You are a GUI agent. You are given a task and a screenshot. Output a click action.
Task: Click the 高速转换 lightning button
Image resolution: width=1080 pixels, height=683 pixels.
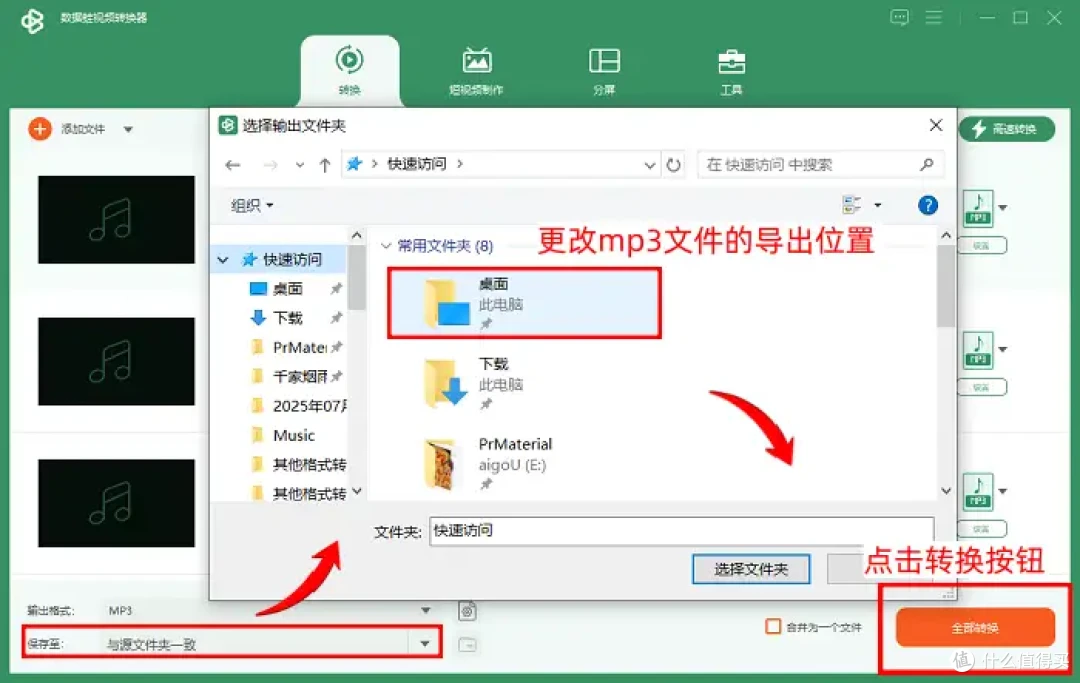click(1006, 129)
